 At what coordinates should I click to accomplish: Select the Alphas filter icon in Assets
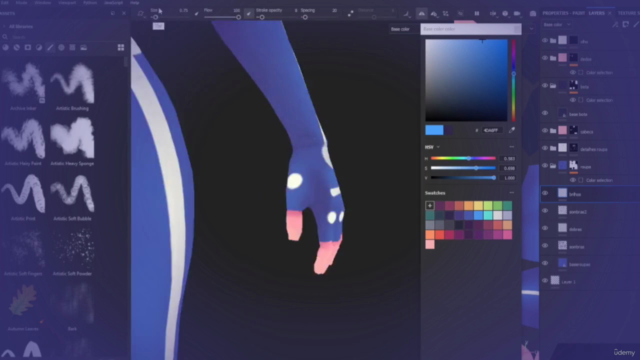[61, 48]
